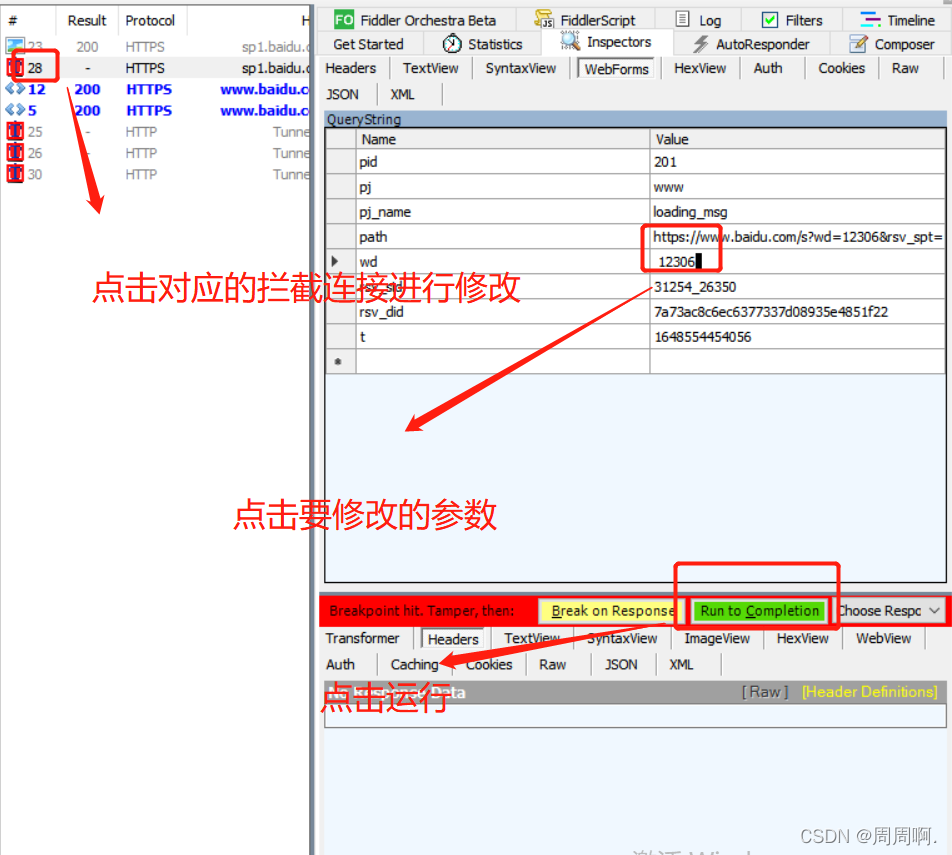Open the request XML tab
Screen dimensions: 952x855
402,94
